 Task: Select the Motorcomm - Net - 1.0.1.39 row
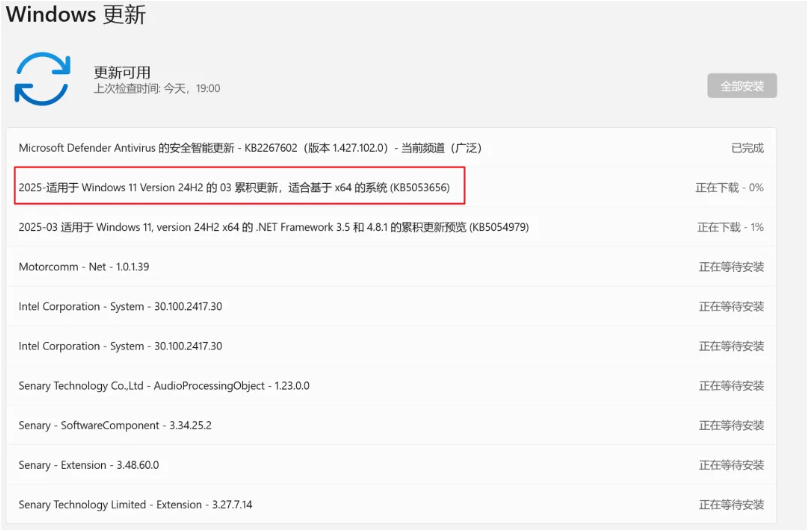click(x=391, y=267)
